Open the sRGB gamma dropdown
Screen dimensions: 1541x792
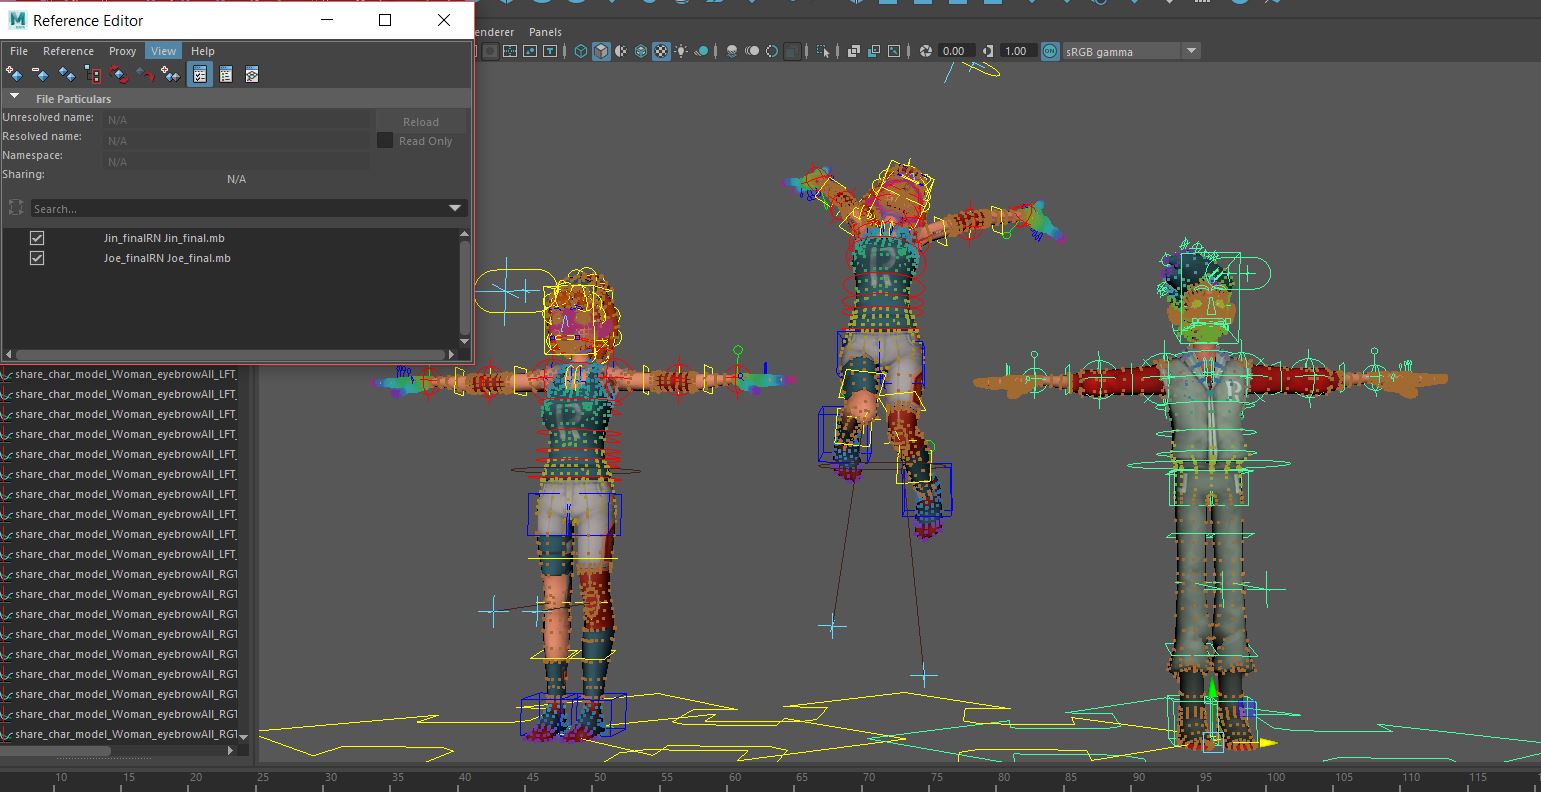click(1191, 51)
